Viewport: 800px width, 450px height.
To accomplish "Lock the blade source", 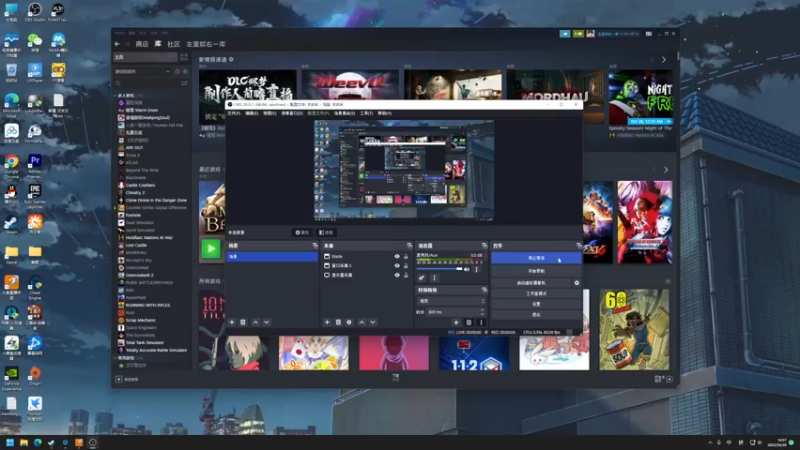I will 406,257.
